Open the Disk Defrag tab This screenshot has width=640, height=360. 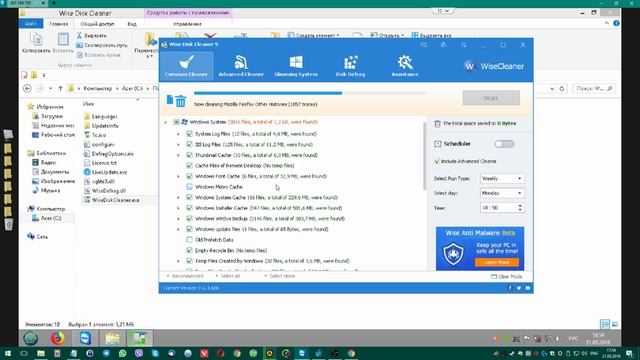coord(350,66)
